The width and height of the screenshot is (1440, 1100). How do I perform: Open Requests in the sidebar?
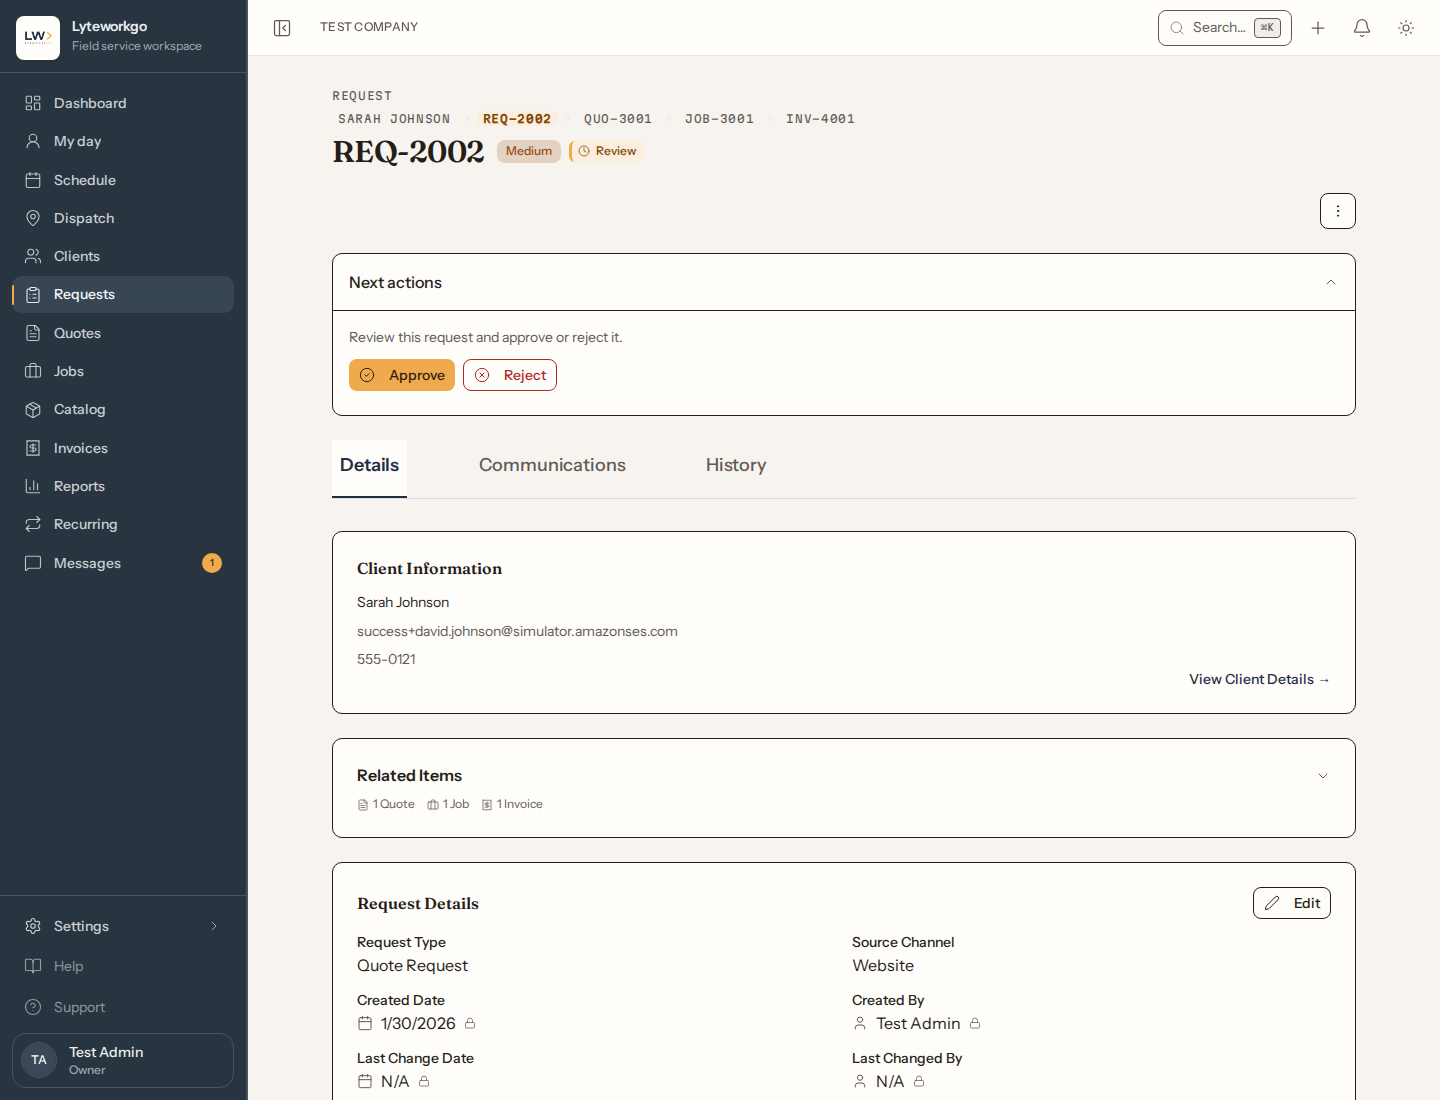(x=123, y=294)
